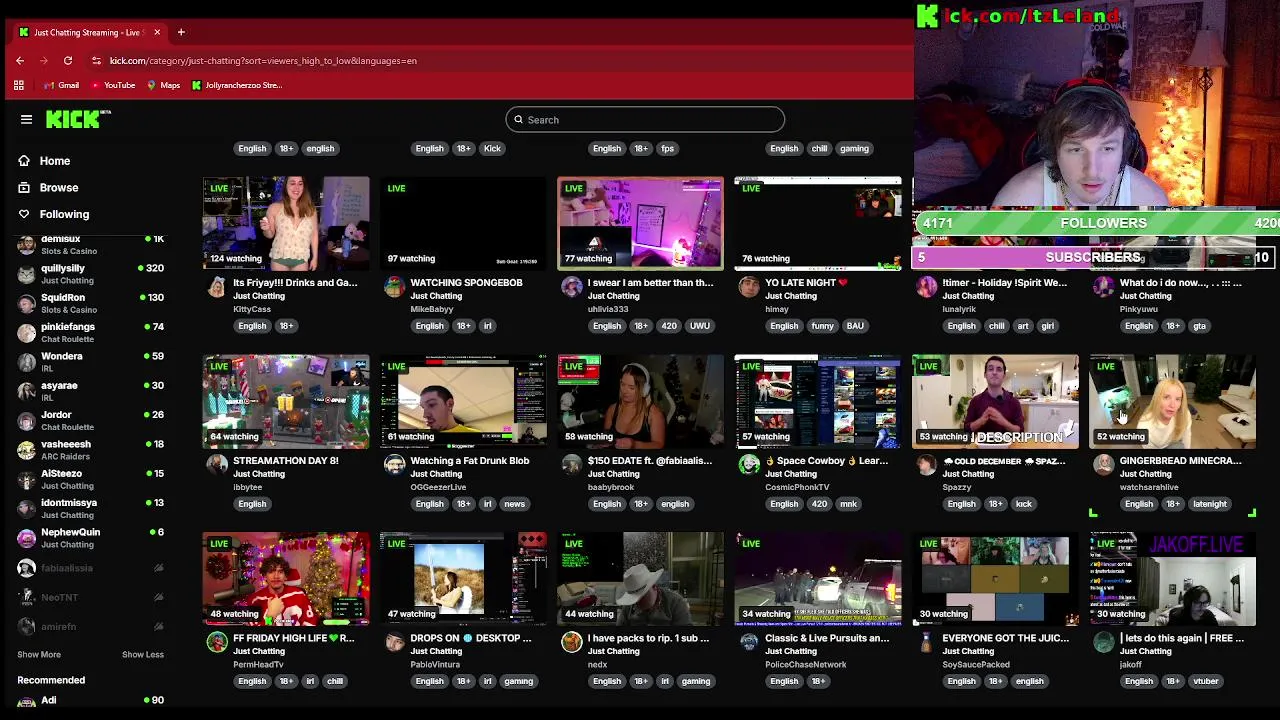The image size is (1280, 720).
Task: Collapse list with Show Less
Action: coord(143,654)
